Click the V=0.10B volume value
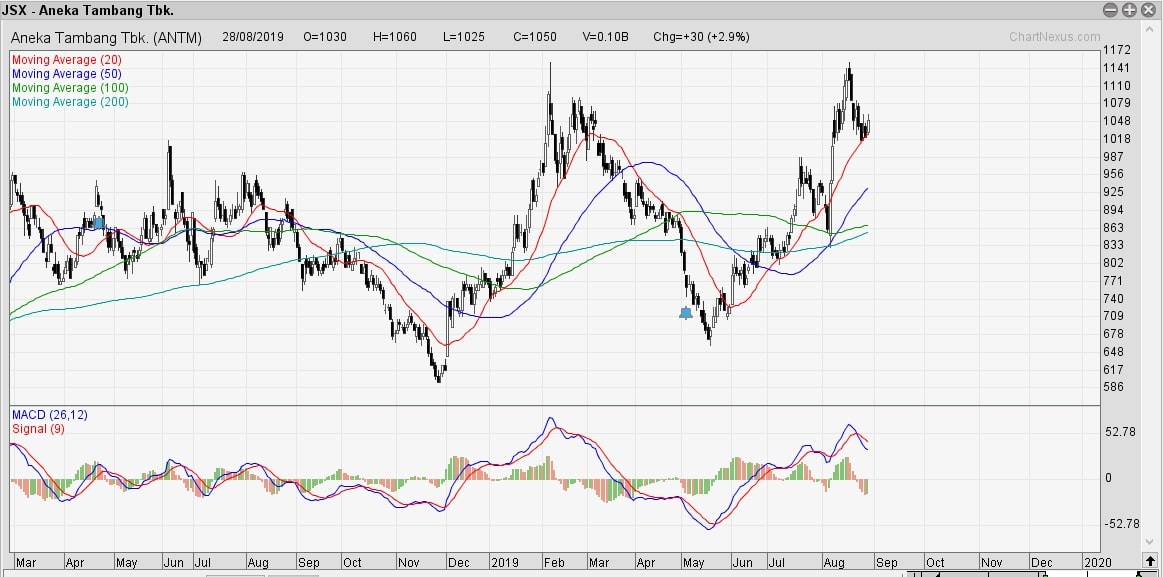Screen dimensions: 1163x577 click(606, 37)
